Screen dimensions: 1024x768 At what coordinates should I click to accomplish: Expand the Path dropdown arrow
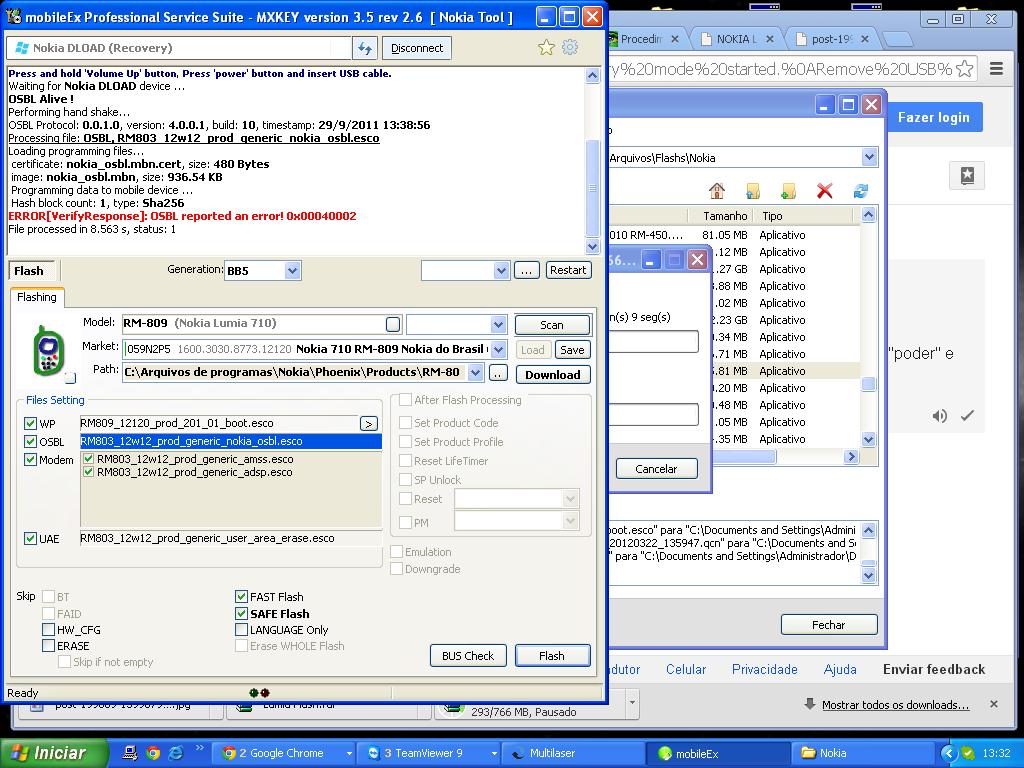point(476,373)
